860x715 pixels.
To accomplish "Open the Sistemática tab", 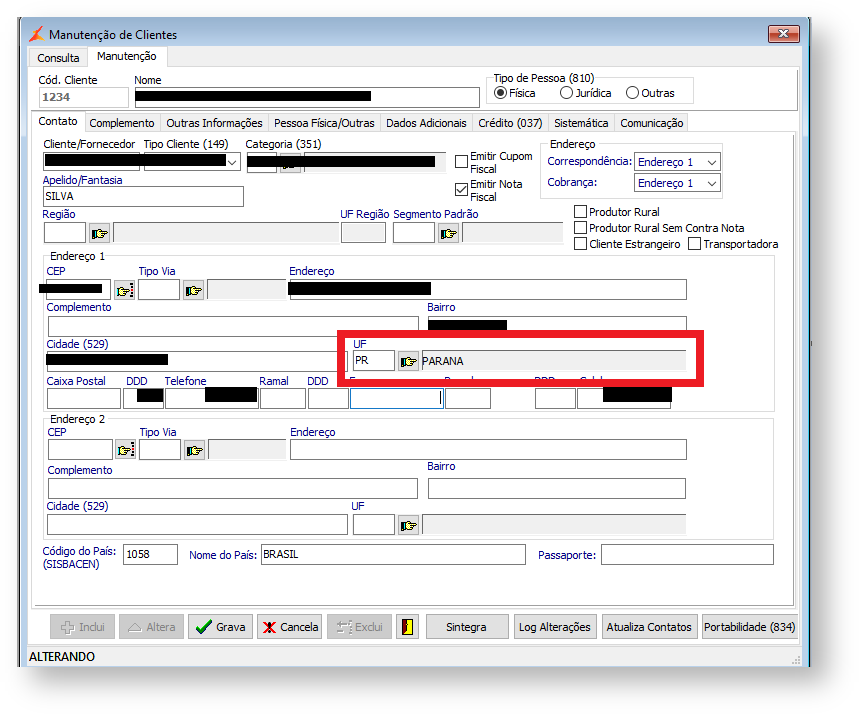I will point(581,123).
